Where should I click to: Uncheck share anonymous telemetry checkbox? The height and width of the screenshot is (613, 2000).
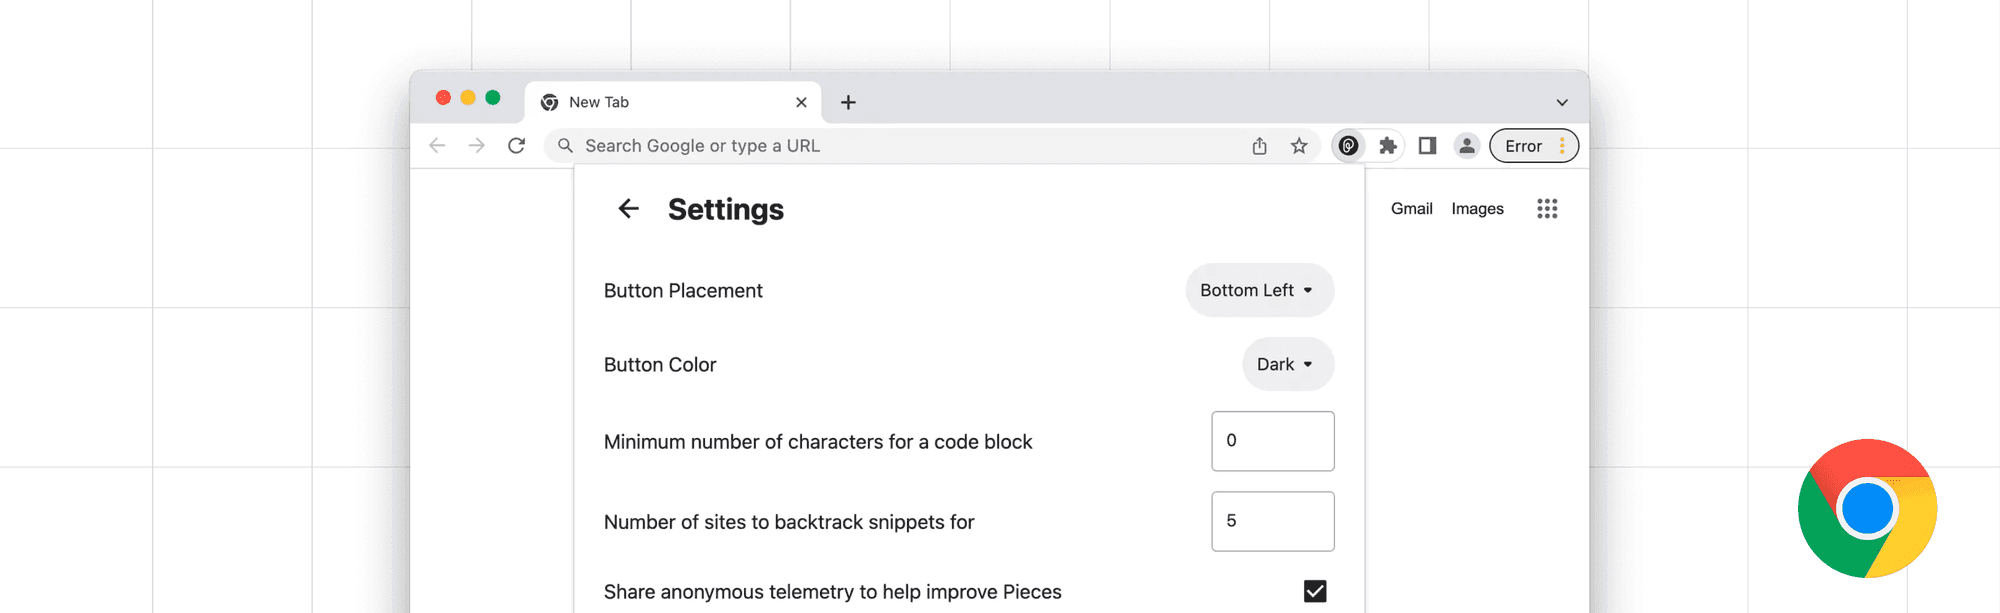pos(1315,591)
